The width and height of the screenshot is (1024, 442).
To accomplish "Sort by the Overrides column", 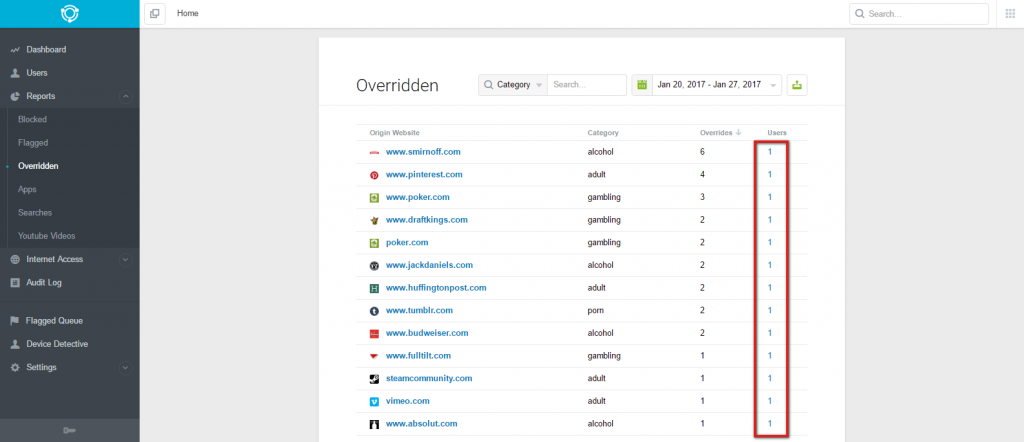I will coord(720,133).
